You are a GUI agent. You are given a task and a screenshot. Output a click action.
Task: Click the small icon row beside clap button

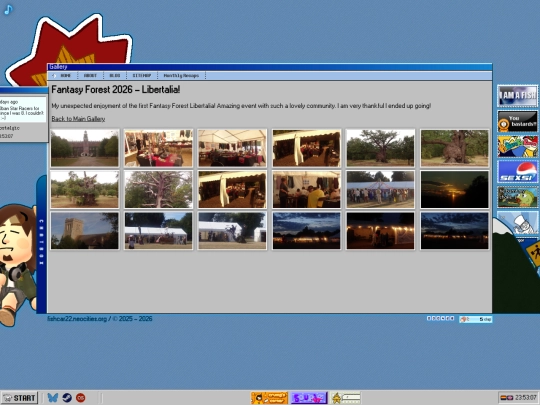440,318
